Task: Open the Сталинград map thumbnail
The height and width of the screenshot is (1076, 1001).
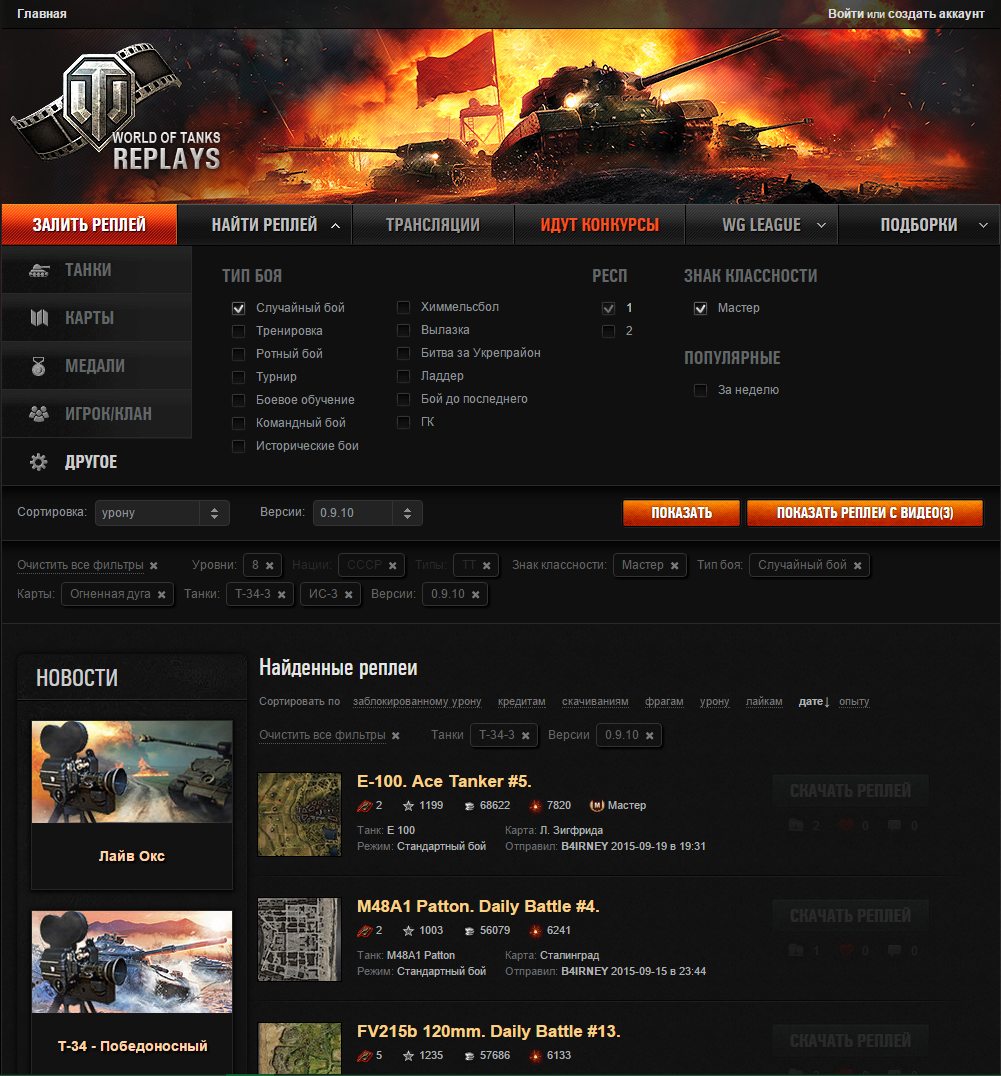Action: 299,939
